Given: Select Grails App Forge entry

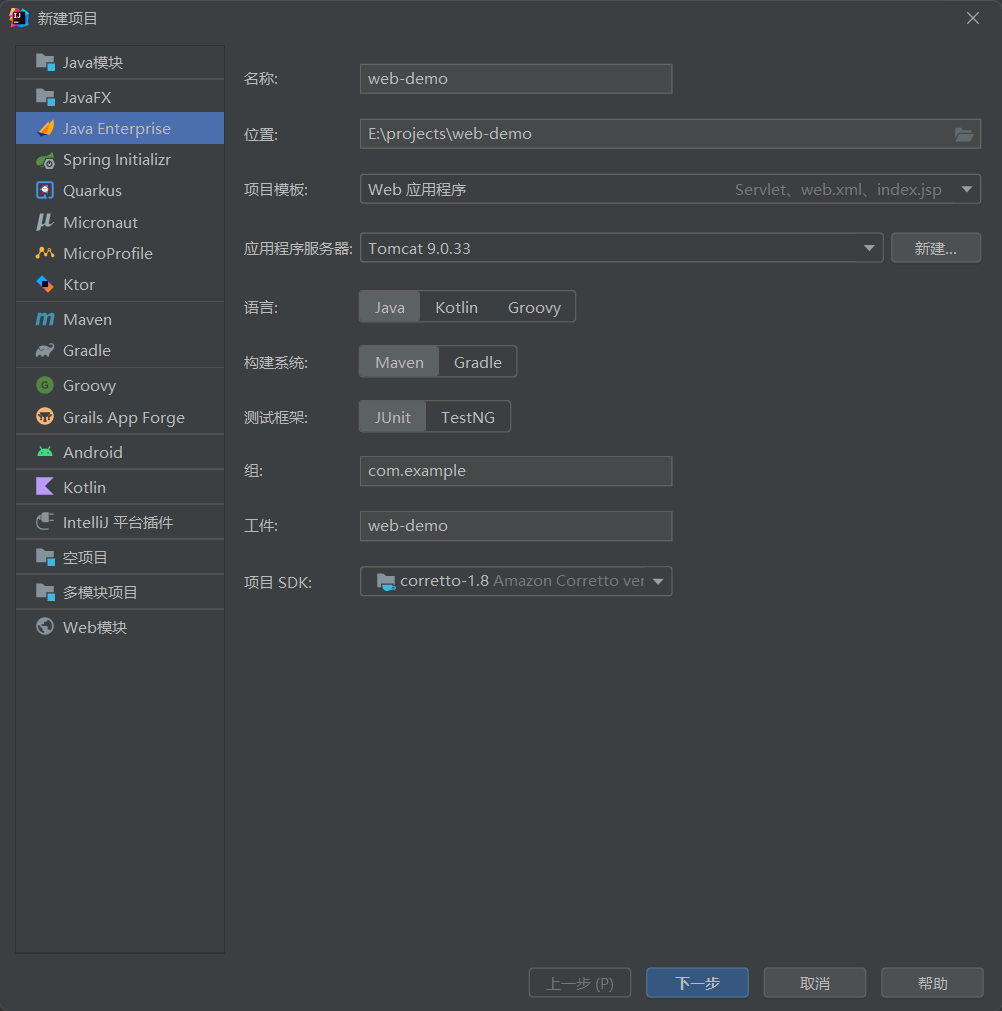Looking at the screenshot, I should pos(120,417).
